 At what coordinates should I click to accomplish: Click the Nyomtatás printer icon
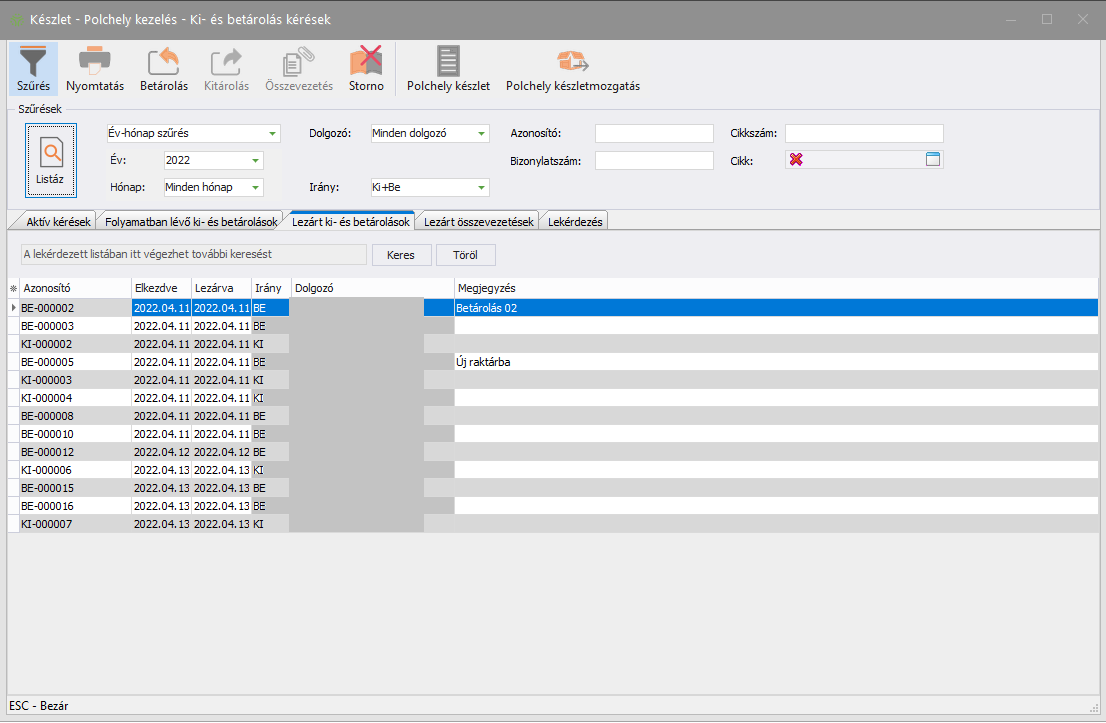point(95,62)
